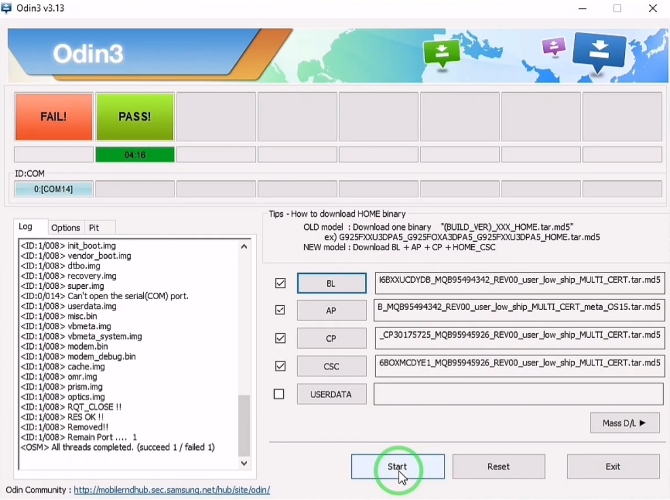The width and height of the screenshot is (670, 500).
Task: Click the AP file button
Action: tap(332, 311)
